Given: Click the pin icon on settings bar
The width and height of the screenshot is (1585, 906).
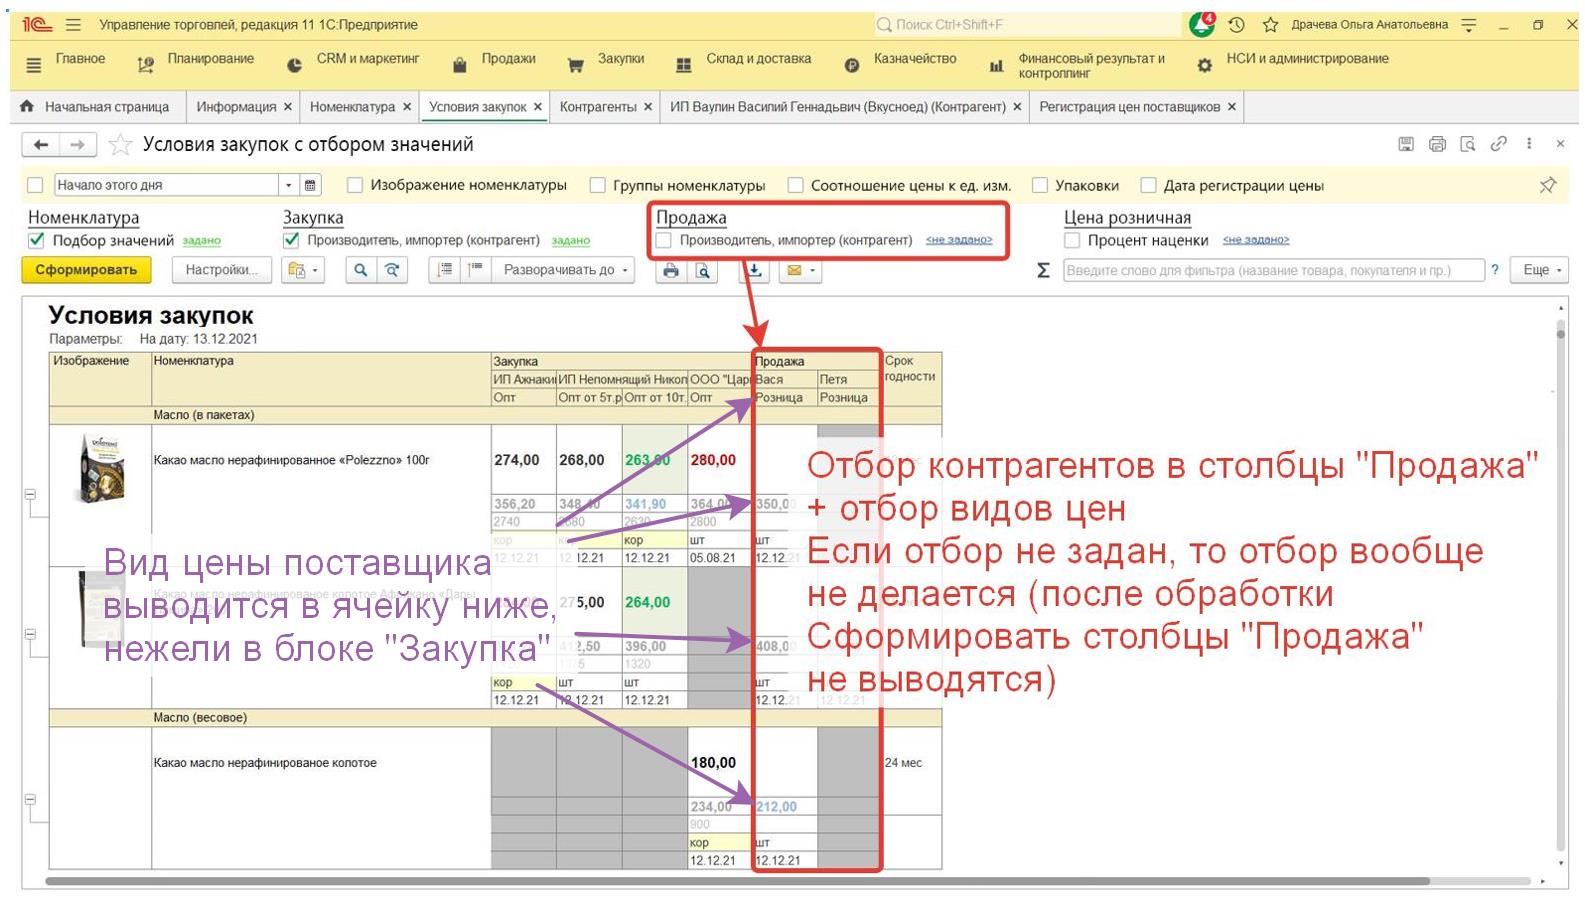Looking at the screenshot, I should [x=1547, y=185].
